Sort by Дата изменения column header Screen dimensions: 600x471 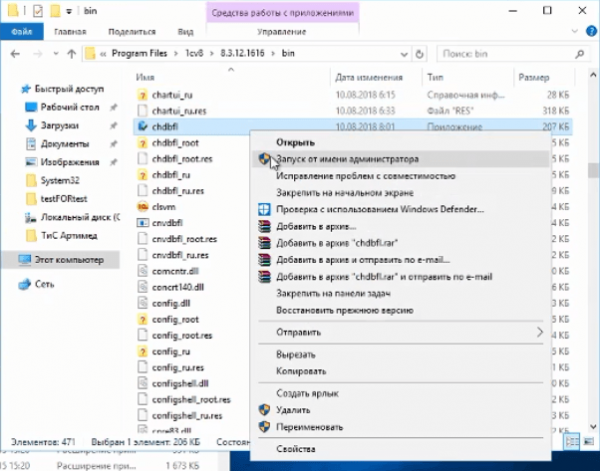point(369,77)
